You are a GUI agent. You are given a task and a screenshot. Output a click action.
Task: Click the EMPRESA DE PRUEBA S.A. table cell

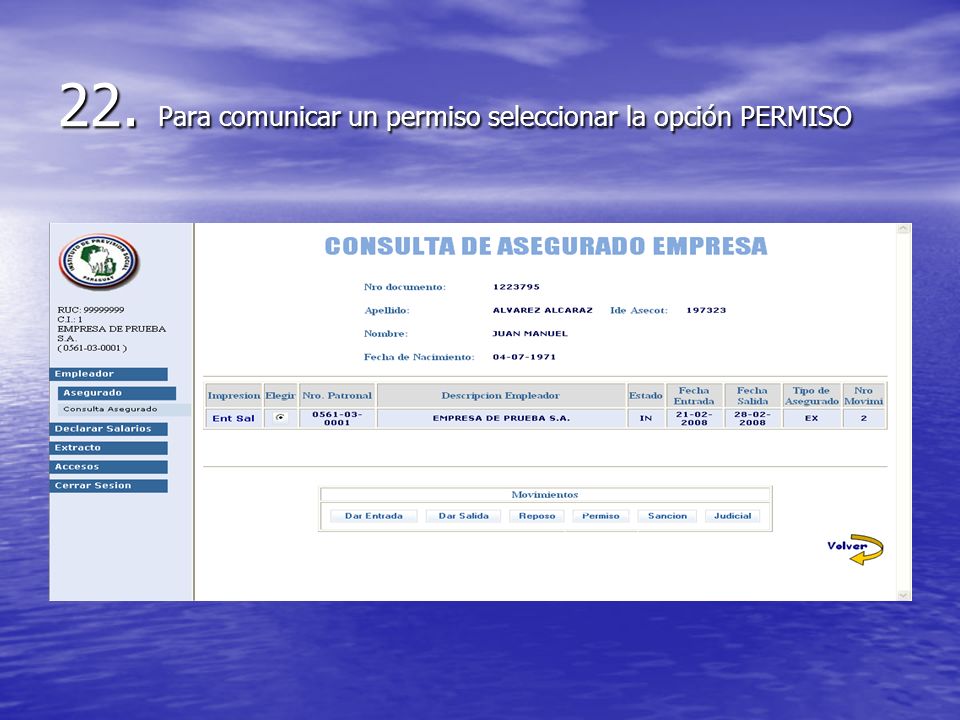(x=501, y=419)
